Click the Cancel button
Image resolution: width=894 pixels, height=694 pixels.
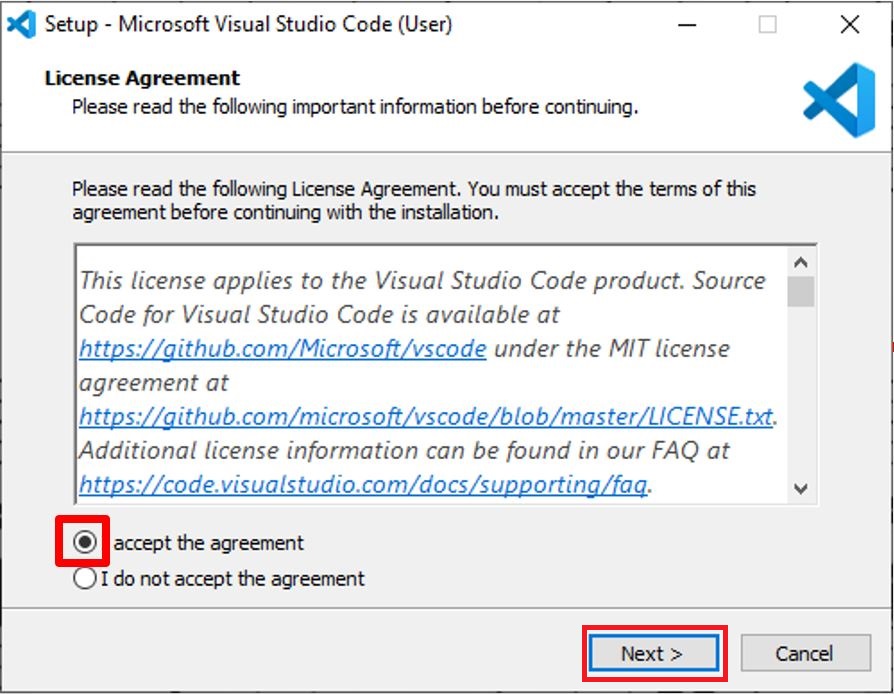click(x=805, y=654)
